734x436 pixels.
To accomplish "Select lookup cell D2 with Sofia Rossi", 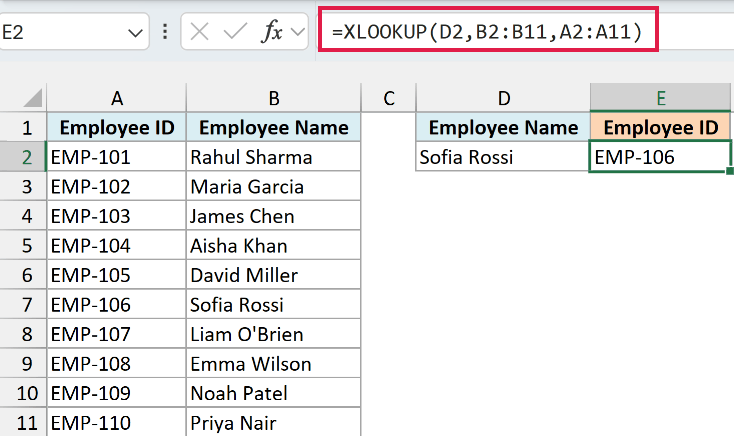I will point(503,157).
